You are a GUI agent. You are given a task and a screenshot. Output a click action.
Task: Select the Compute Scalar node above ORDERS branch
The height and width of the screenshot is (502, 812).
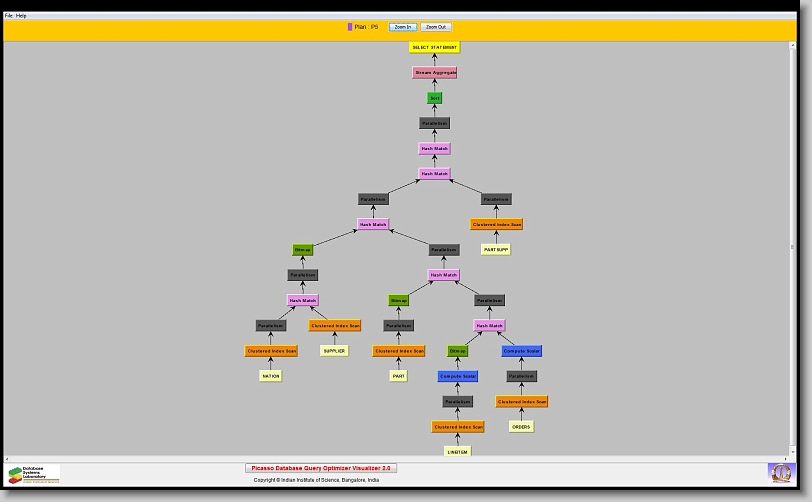click(521, 351)
